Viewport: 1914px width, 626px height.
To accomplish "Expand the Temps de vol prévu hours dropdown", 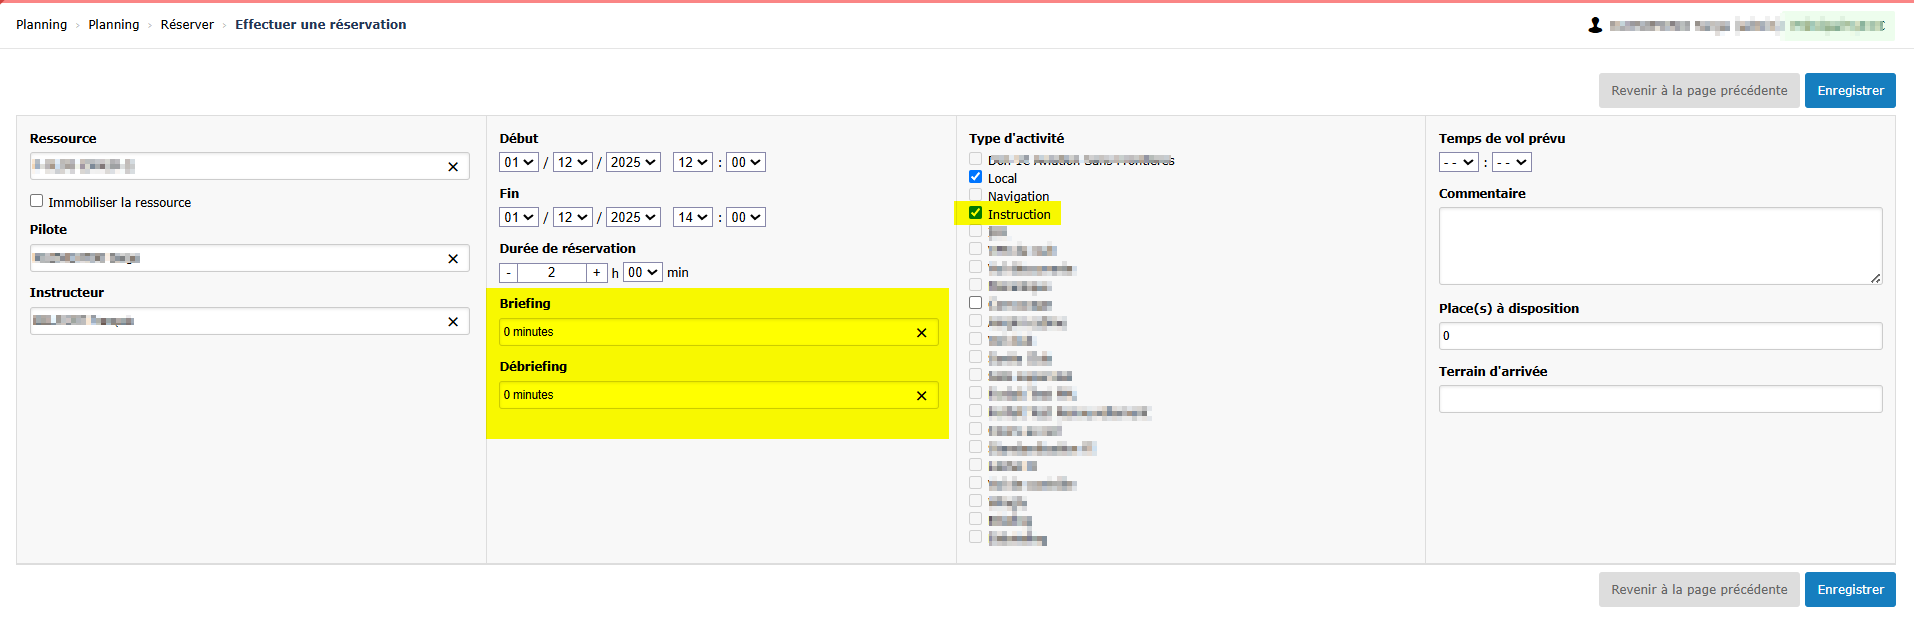I will pyautogui.click(x=1458, y=162).
